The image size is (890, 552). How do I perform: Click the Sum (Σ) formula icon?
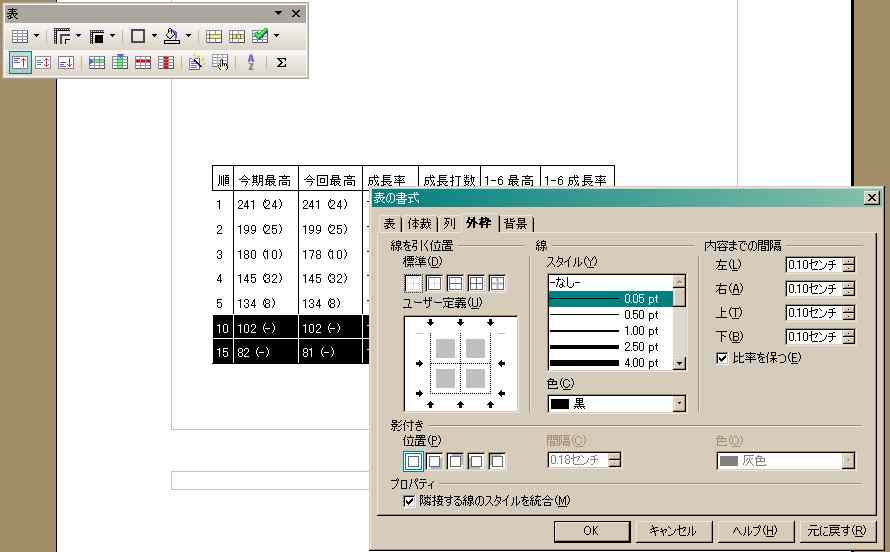tap(281, 62)
